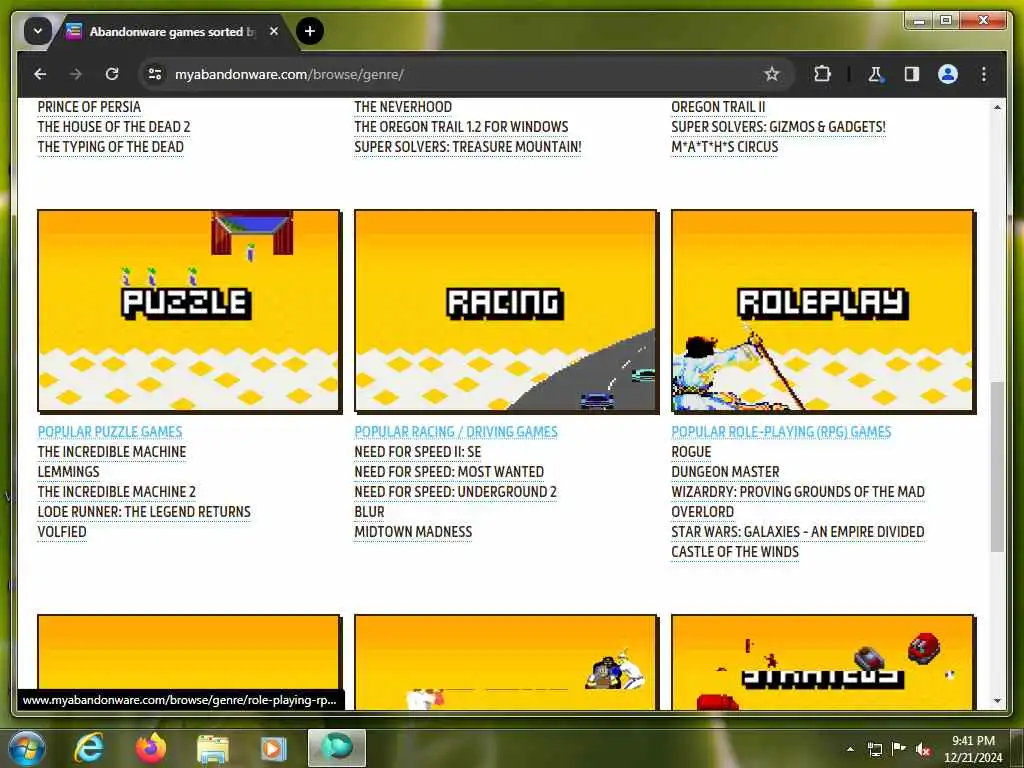Click the page scrollbar up arrow

(x=997, y=107)
